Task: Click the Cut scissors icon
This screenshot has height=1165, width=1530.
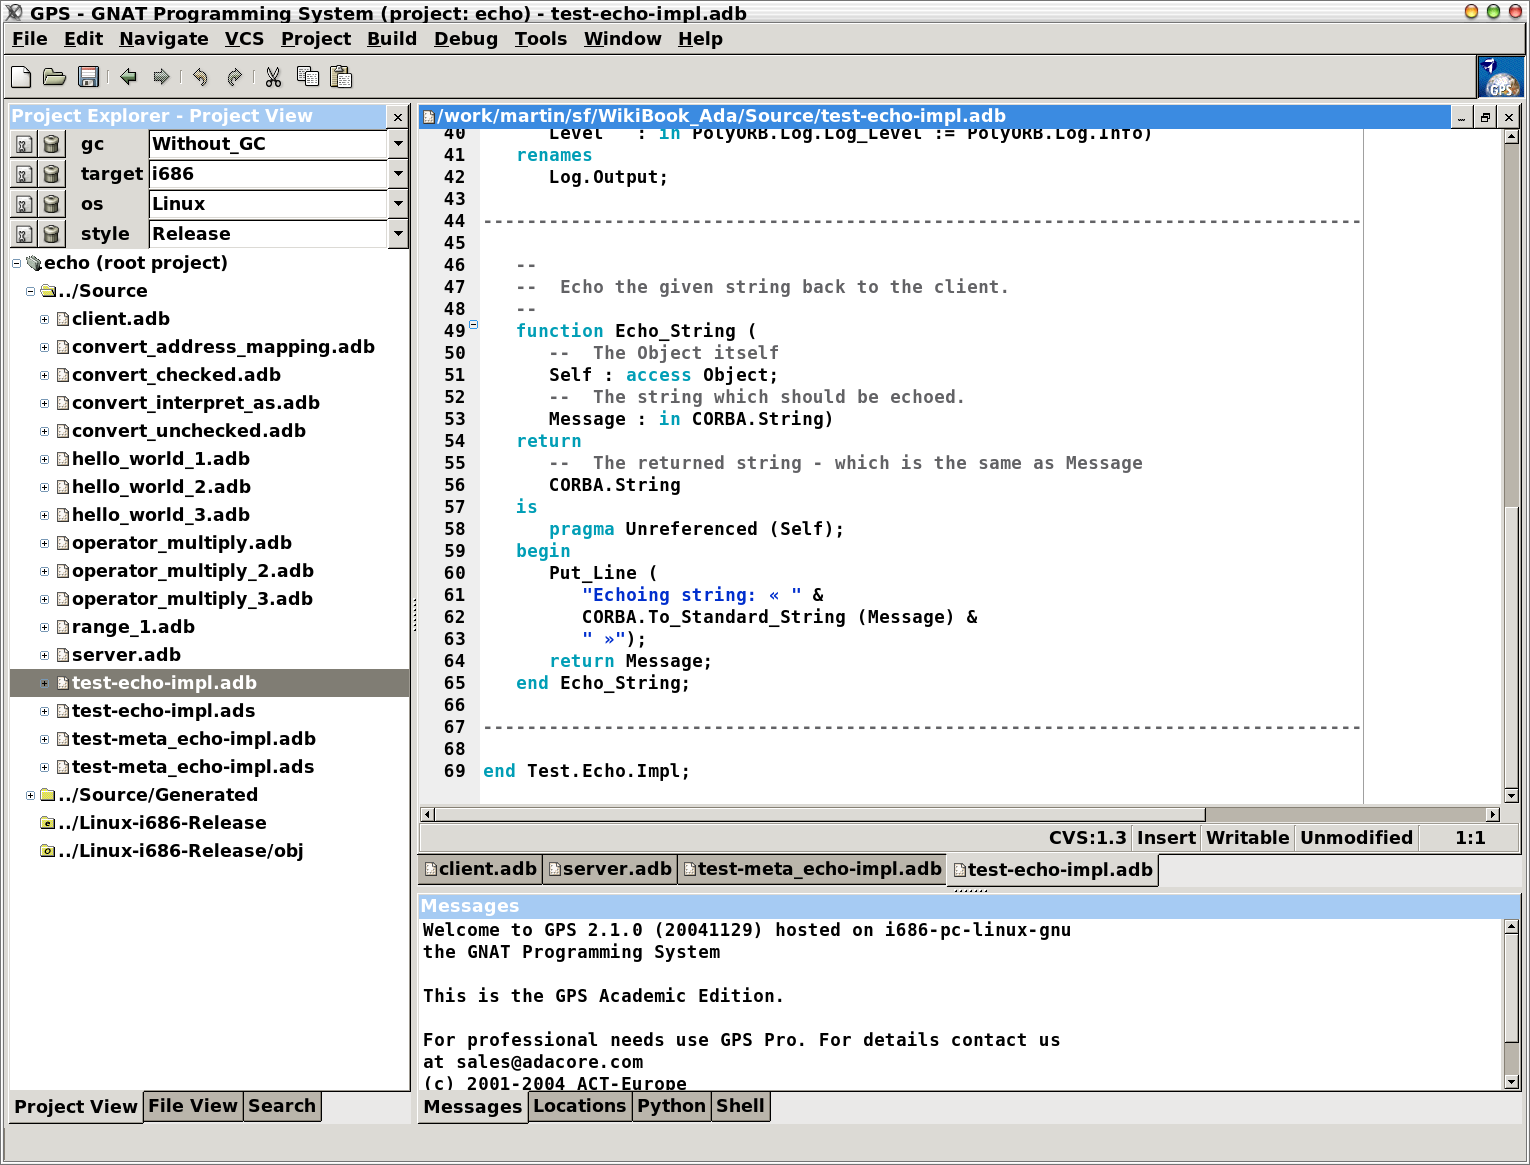Action: tap(273, 77)
